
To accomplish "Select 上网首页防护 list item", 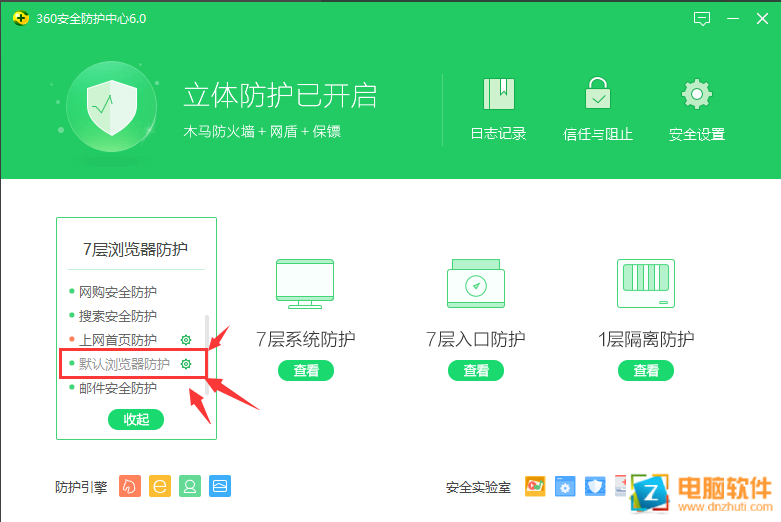I will pyautogui.click(x=118, y=340).
